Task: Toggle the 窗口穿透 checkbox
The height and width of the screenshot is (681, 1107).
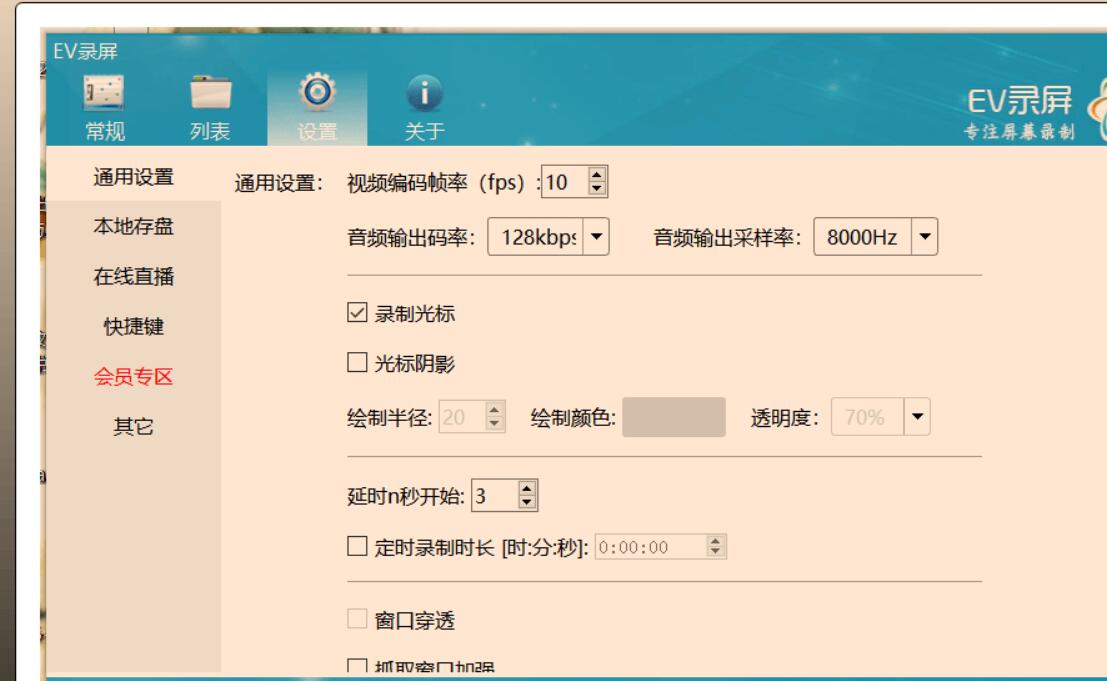Action: 357,619
